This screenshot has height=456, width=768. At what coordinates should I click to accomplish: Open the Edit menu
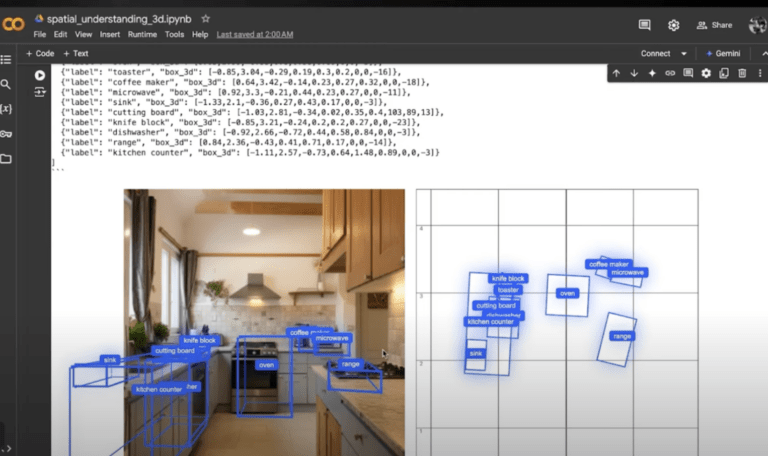[60, 34]
